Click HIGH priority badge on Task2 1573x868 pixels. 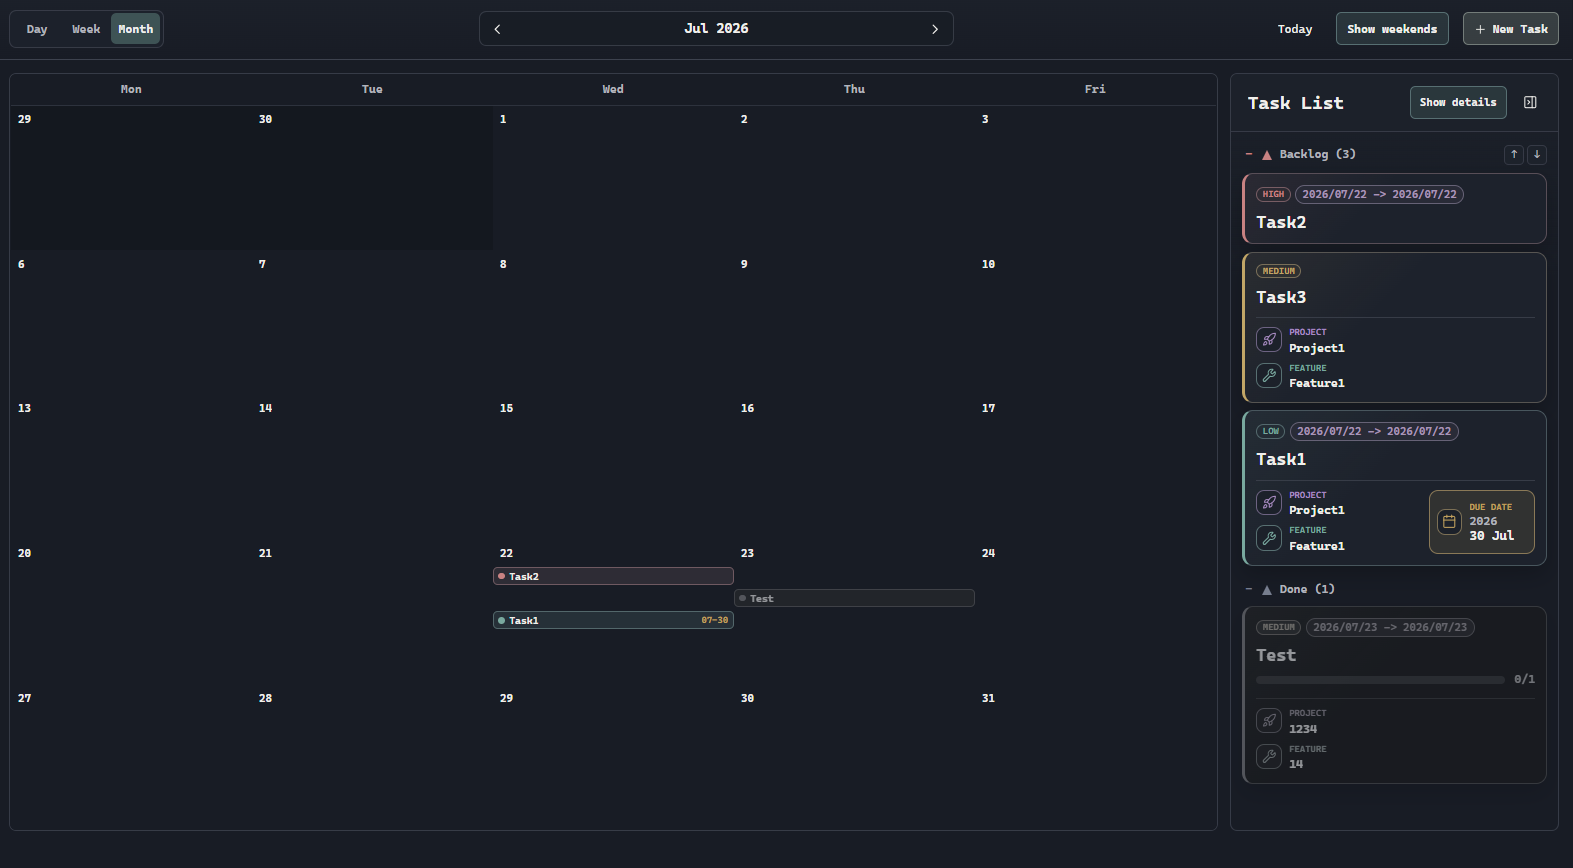1273,194
